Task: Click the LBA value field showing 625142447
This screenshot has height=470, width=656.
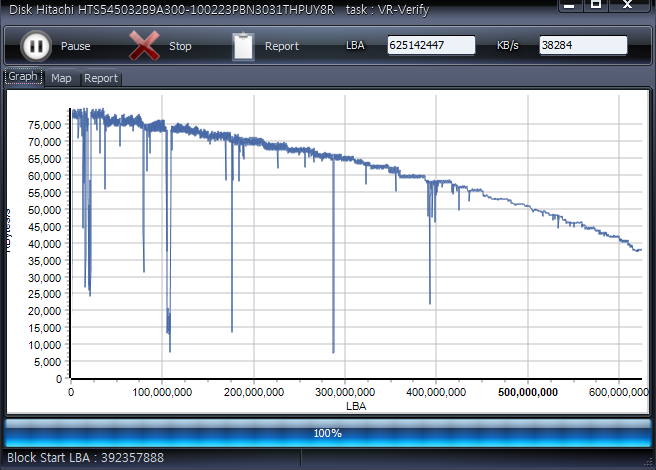Action: [x=431, y=45]
